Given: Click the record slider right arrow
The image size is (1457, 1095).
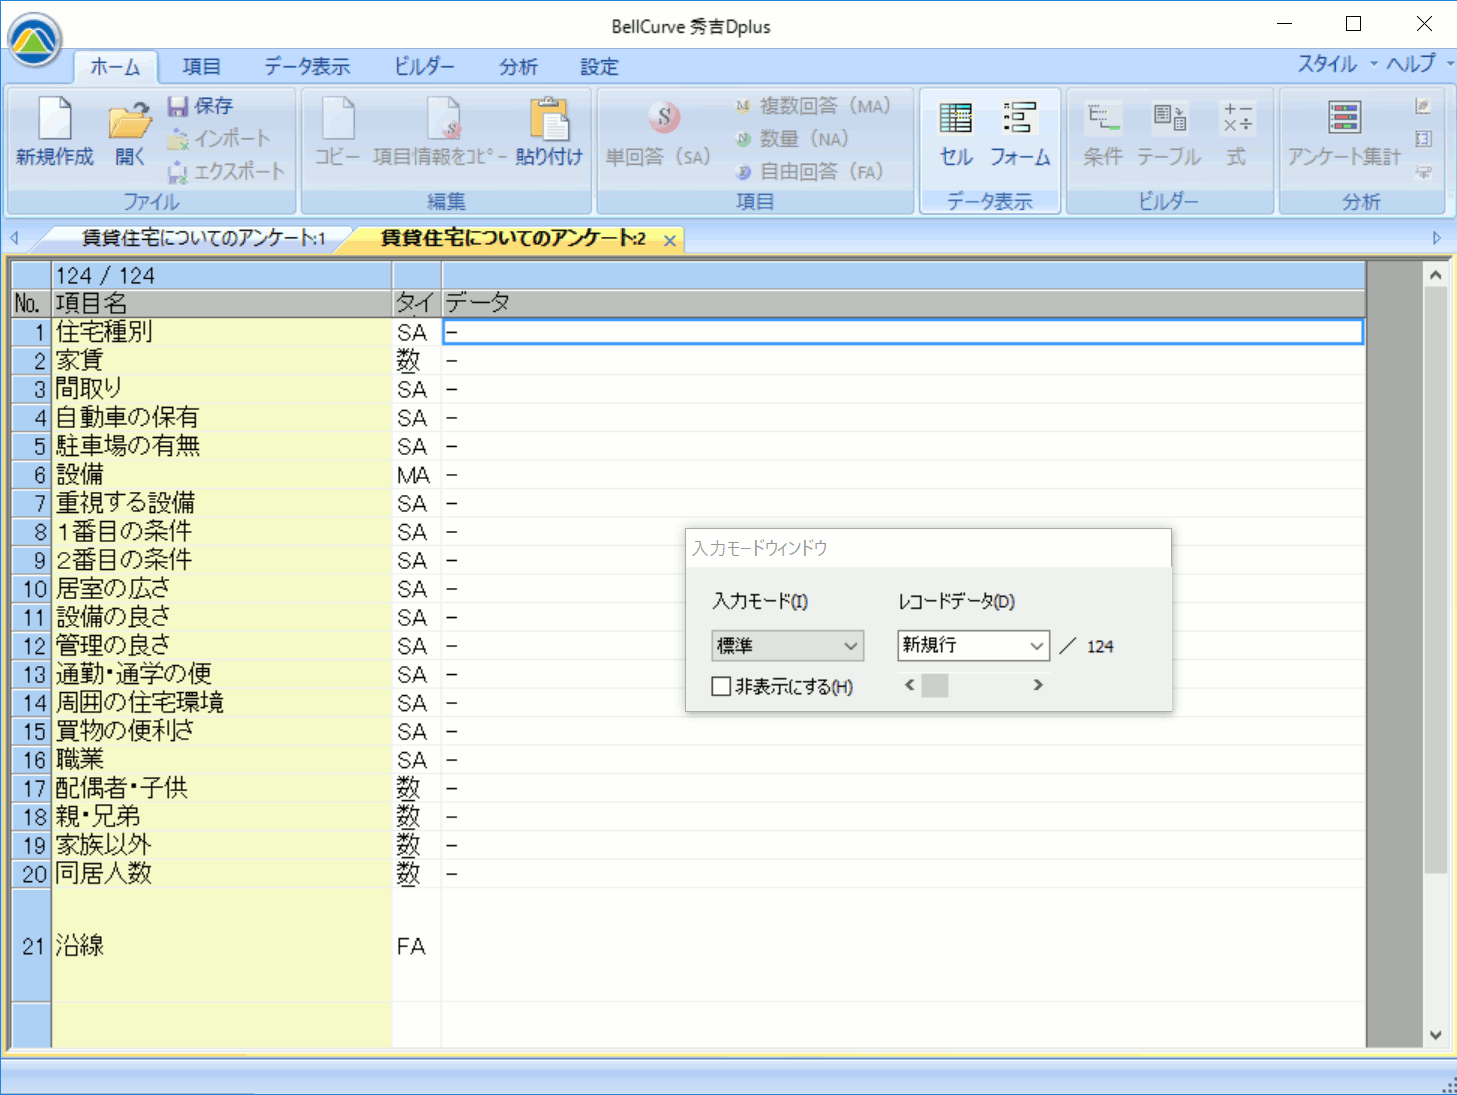Looking at the screenshot, I should tap(1038, 685).
